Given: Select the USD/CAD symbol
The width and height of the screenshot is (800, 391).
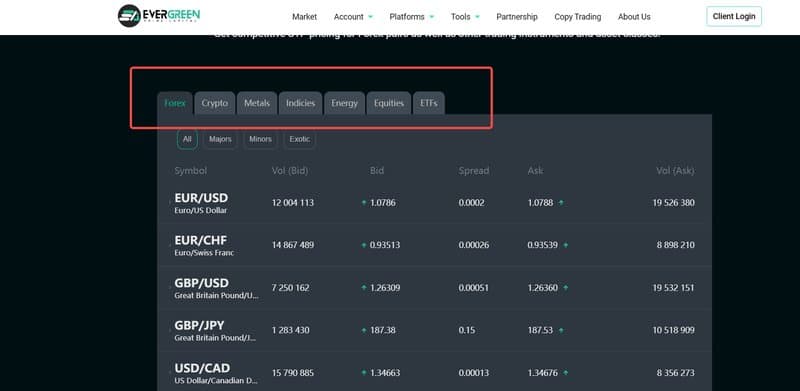Looking at the screenshot, I should pyautogui.click(x=202, y=369).
